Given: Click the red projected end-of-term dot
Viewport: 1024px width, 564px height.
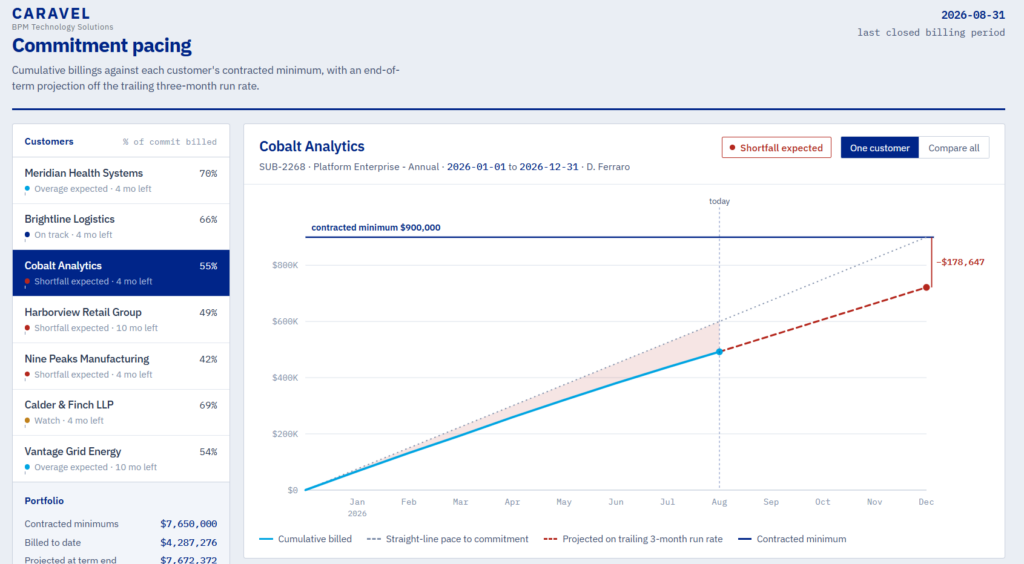Looking at the screenshot, I should (x=926, y=287).
